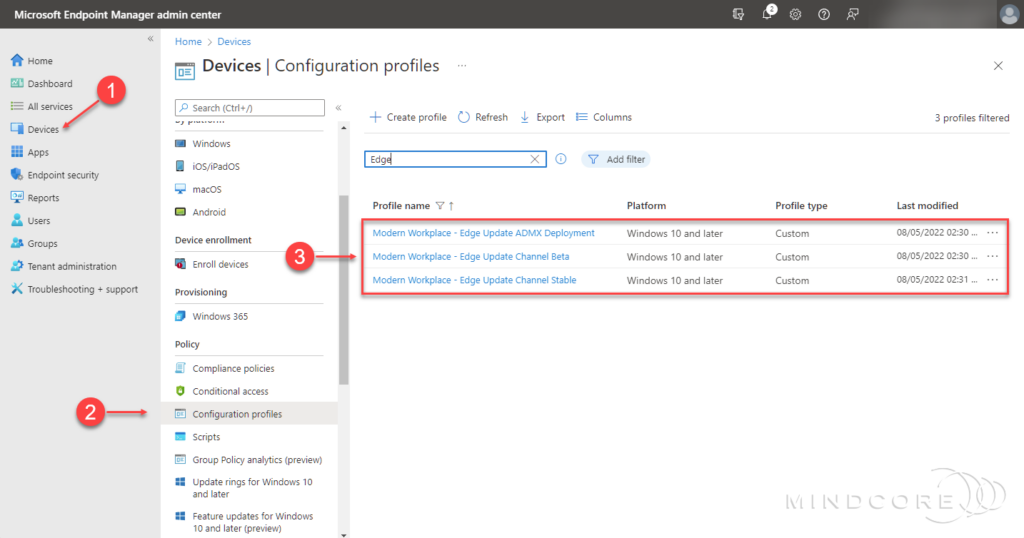
Task: Open more options for Edge Update Channel Beta
Action: pyautogui.click(x=992, y=257)
